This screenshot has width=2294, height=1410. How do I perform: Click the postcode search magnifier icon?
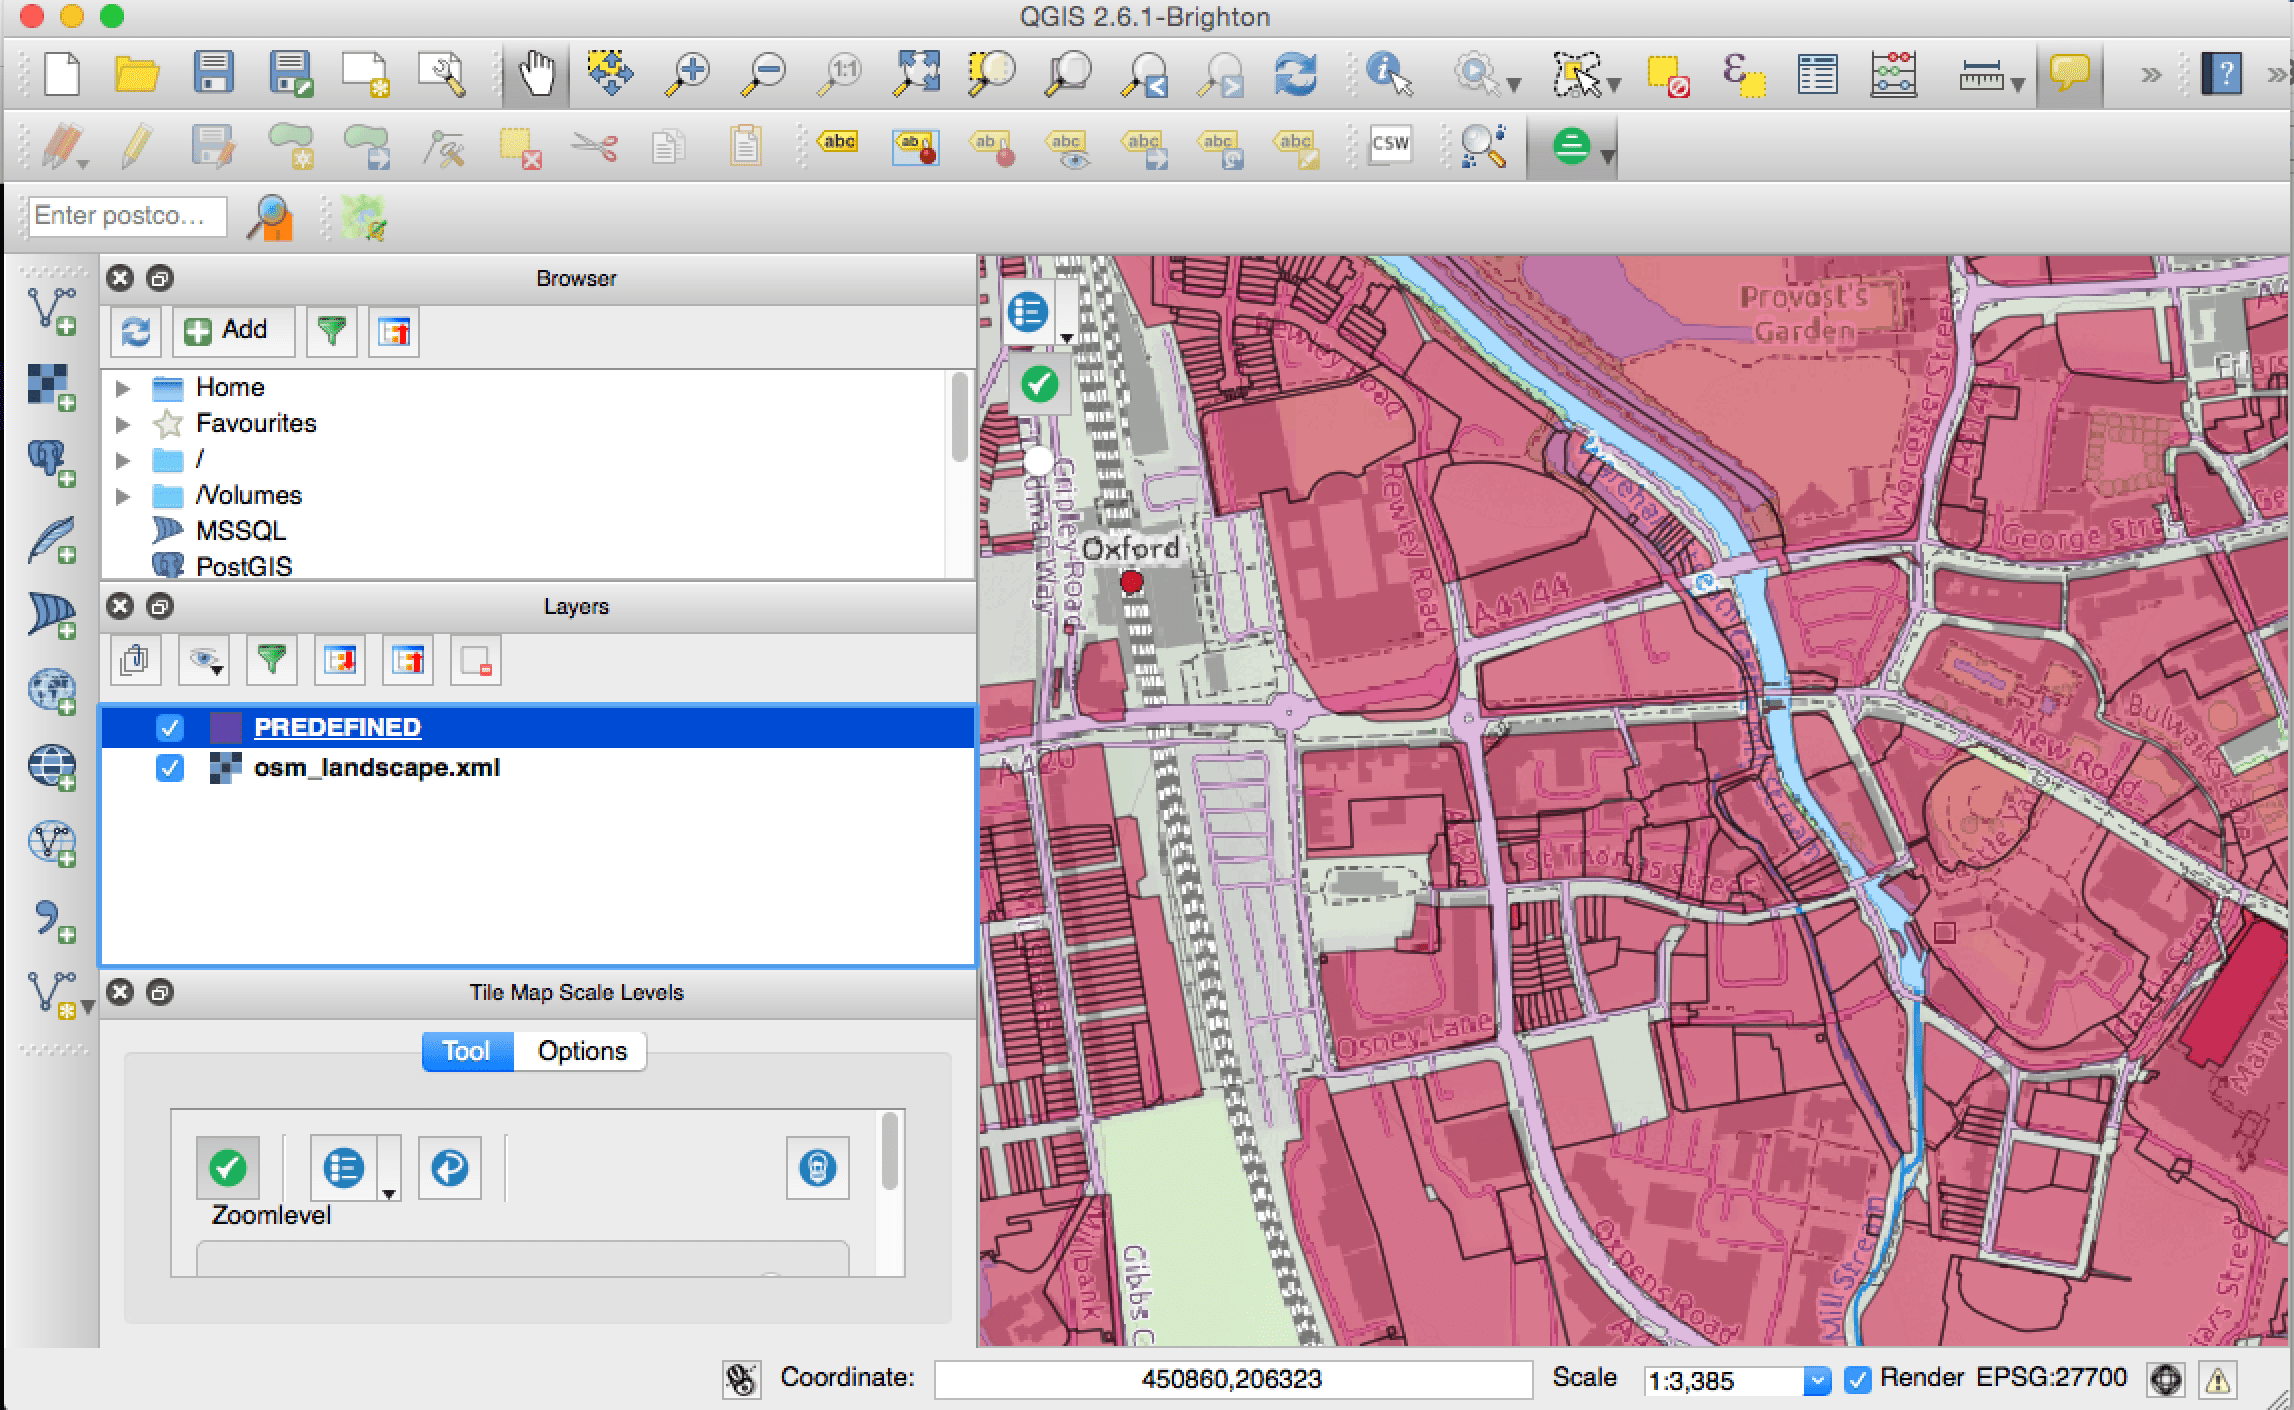[x=270, y=217]
